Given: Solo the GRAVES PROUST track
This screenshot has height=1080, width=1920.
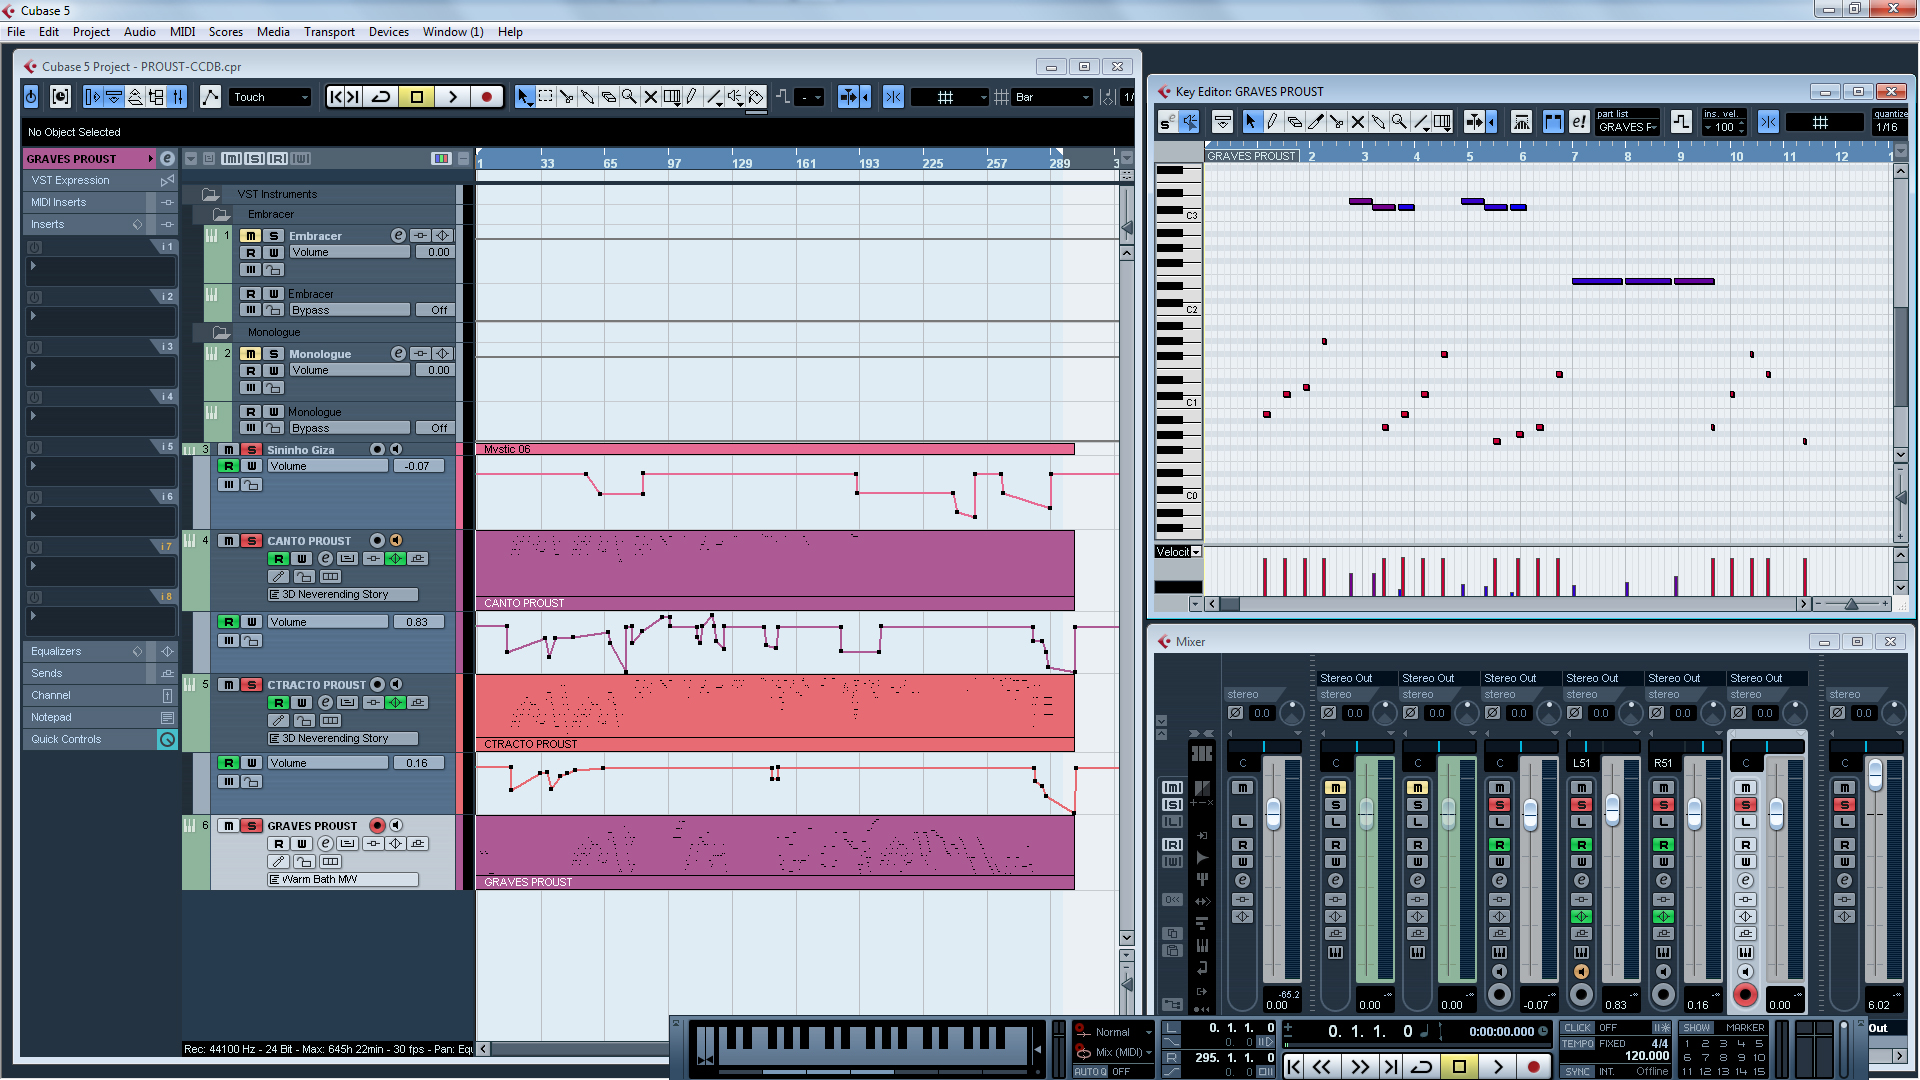Looking at the screenshot, I should tap(252, 826).
